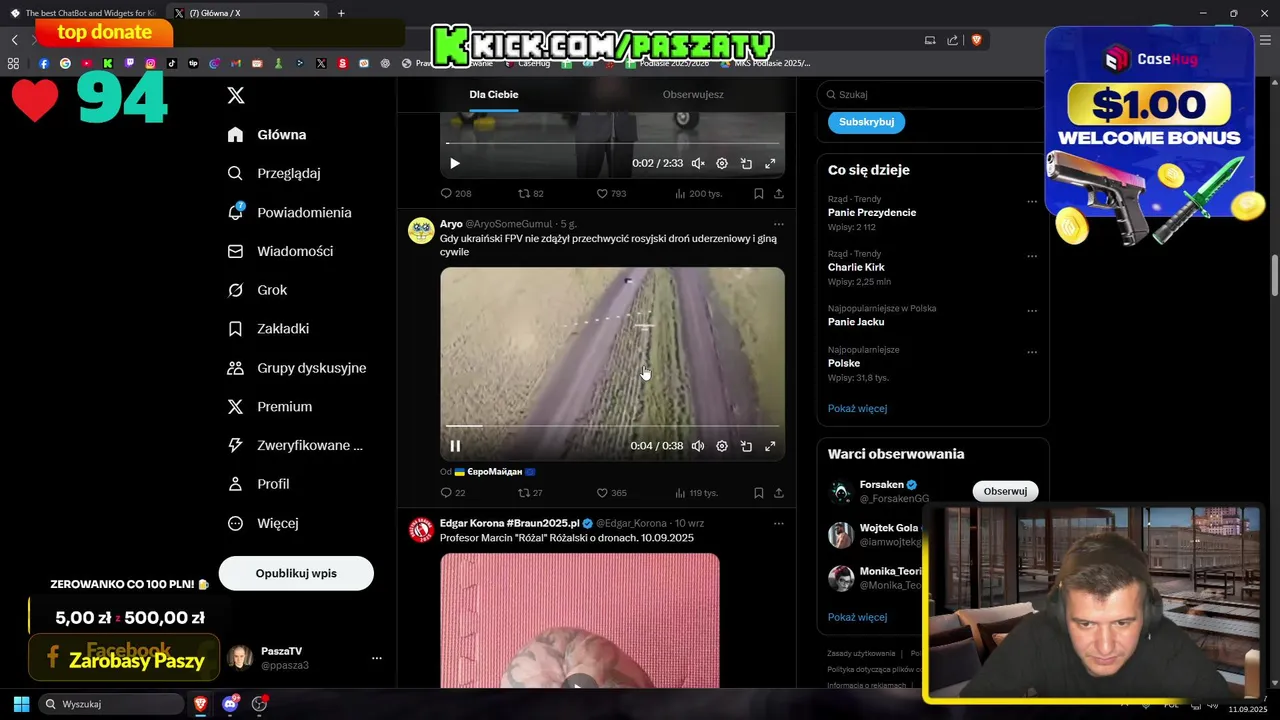The image size is (1280, 720).
Task: Open Brave browser from taskbar
Action: click(200, 704)
